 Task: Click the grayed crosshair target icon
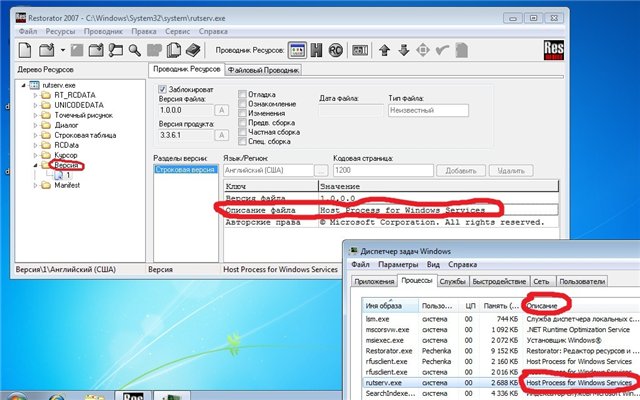[423, 50]
